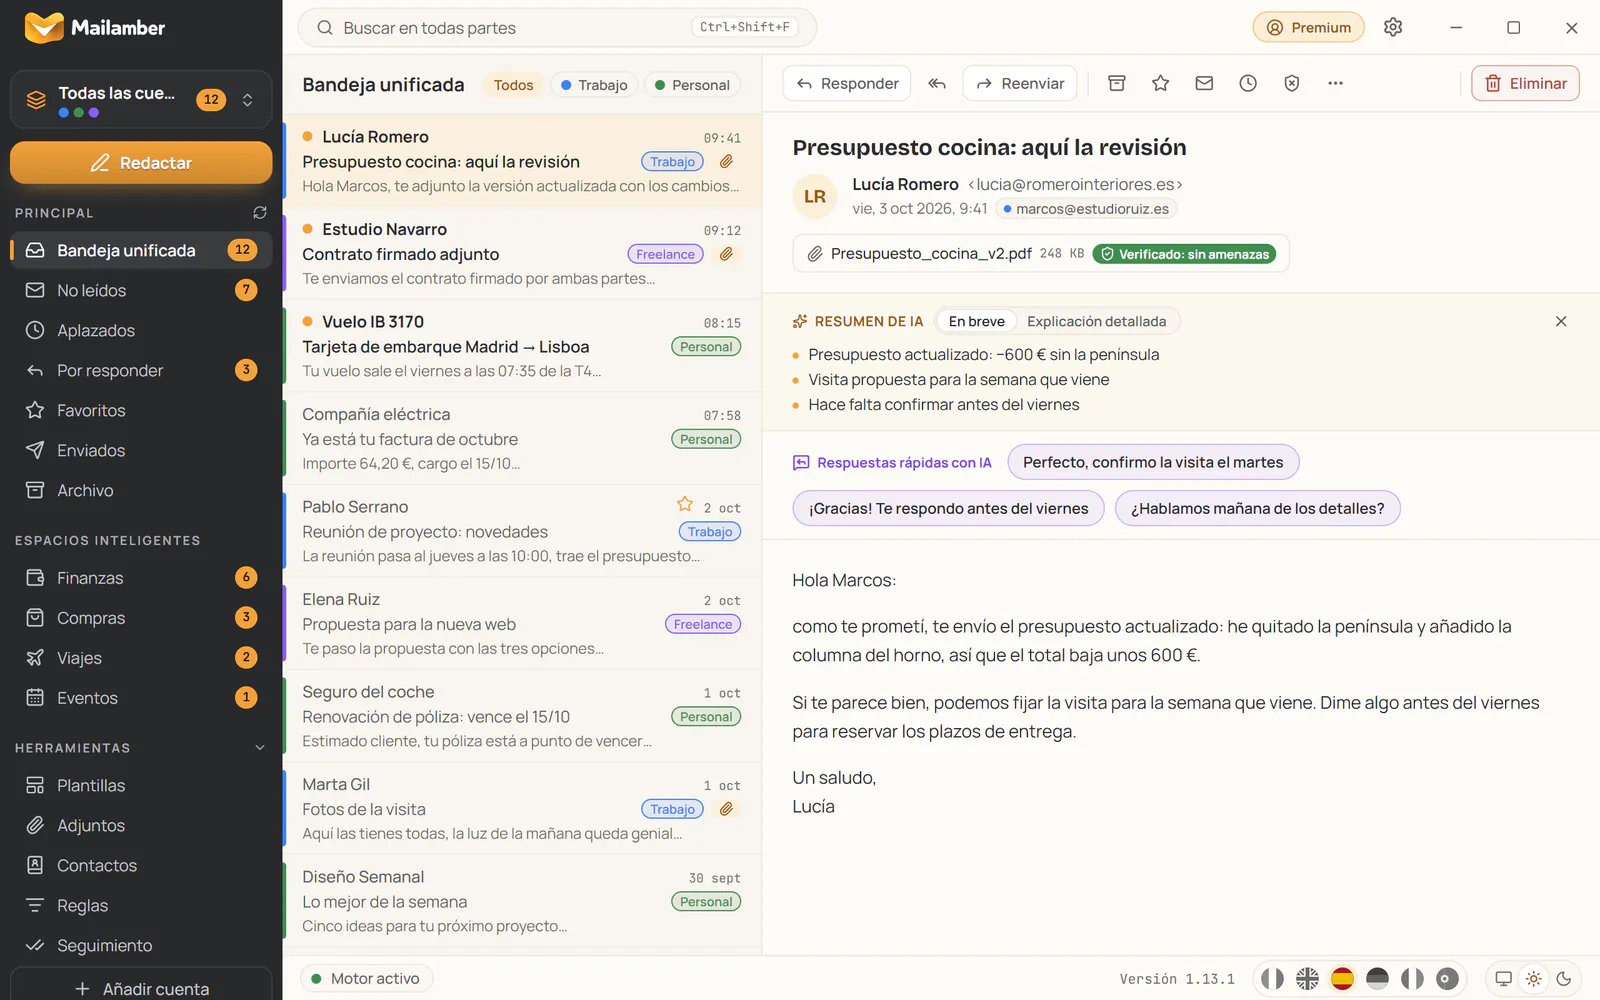Open the Viajes smart space

141,658
